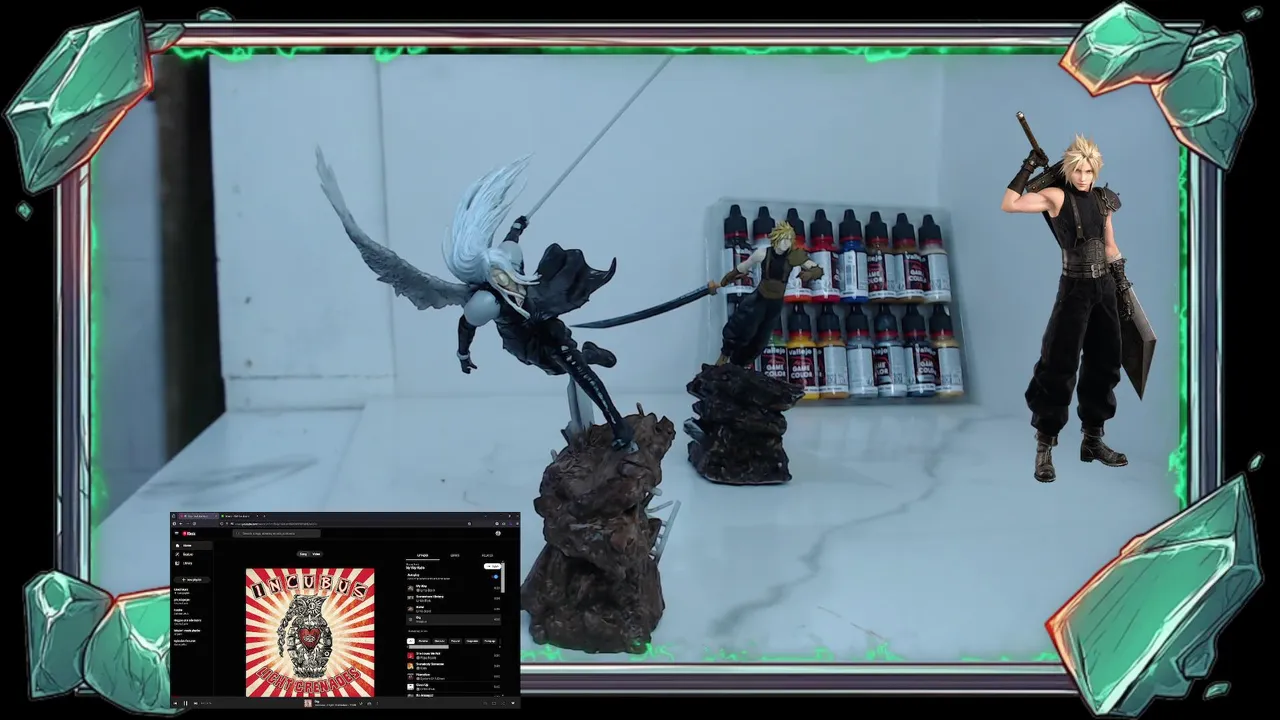Click the filter chips horizontal scrollbar
The image size is (1280, 720).
click(428, 647)
